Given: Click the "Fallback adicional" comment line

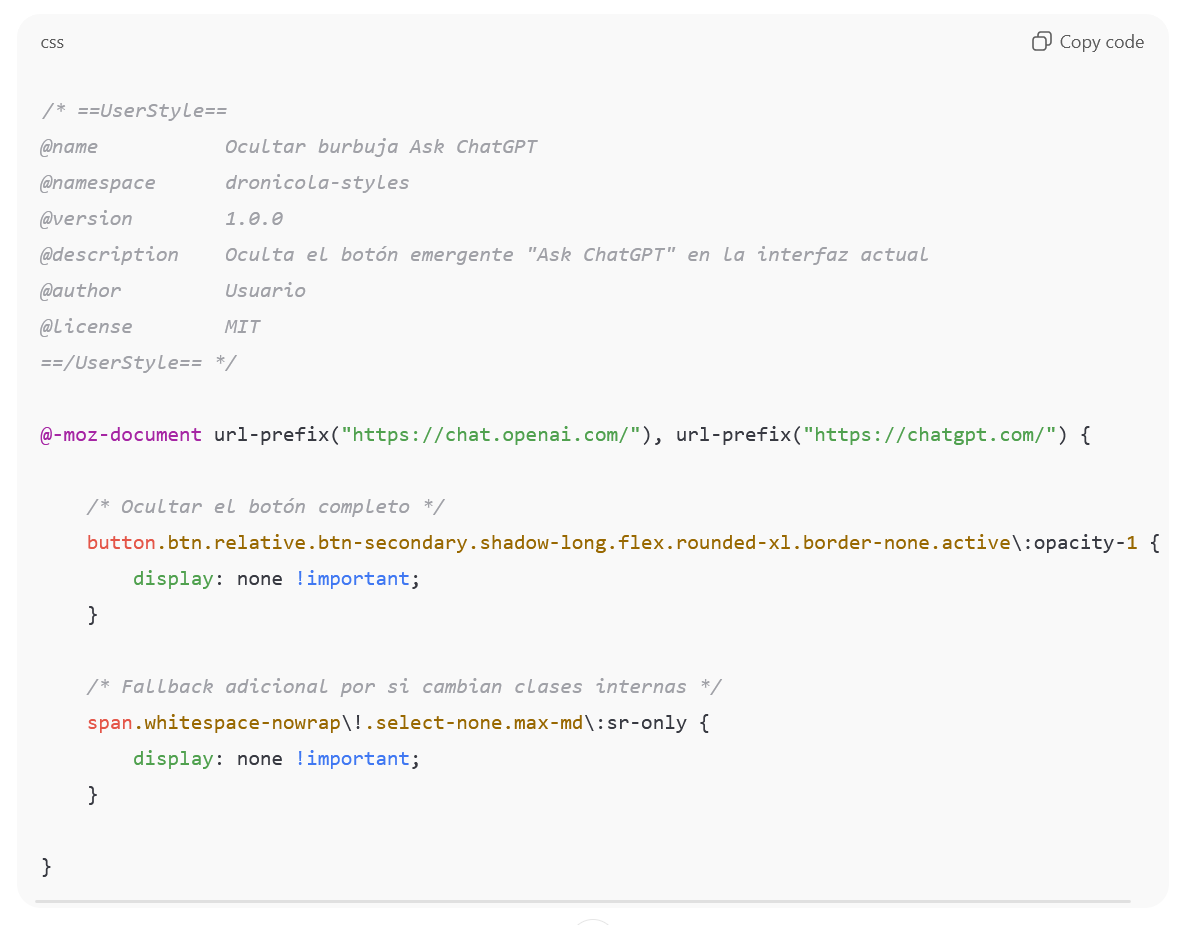Looking at the screenshot, I should (404, 687).
